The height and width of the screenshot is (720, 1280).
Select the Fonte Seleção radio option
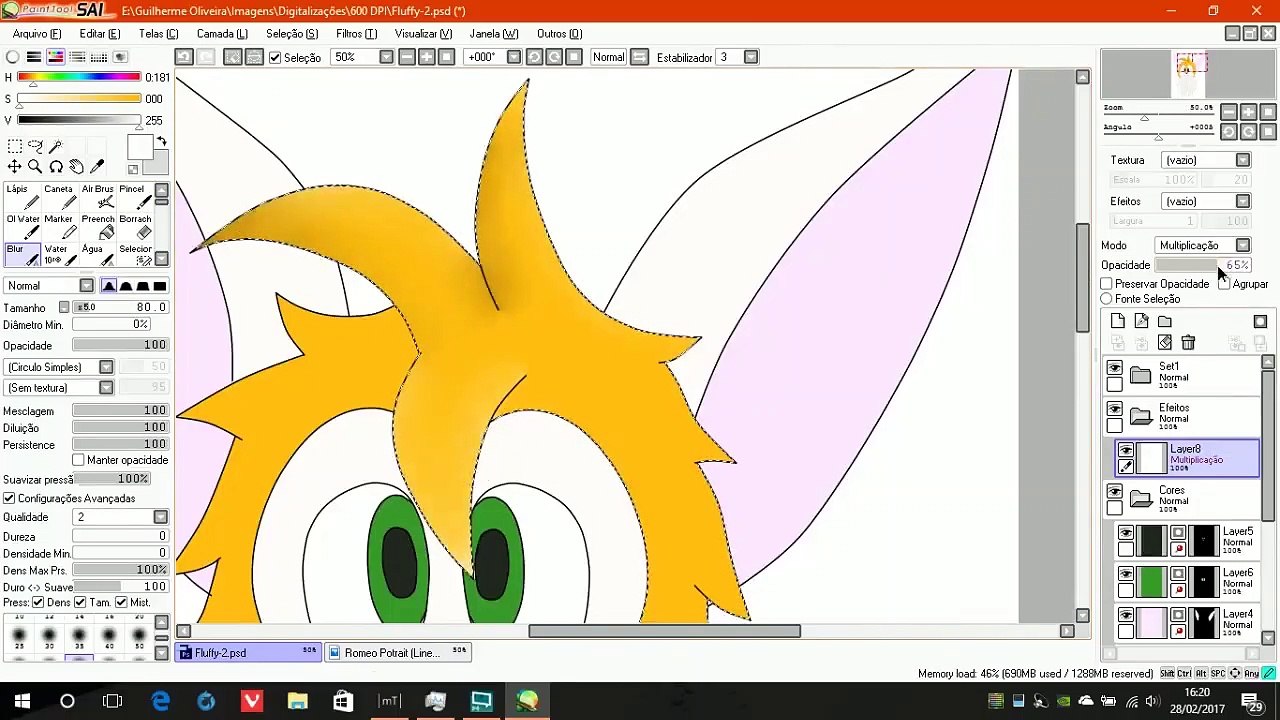tap(1107, 299)
